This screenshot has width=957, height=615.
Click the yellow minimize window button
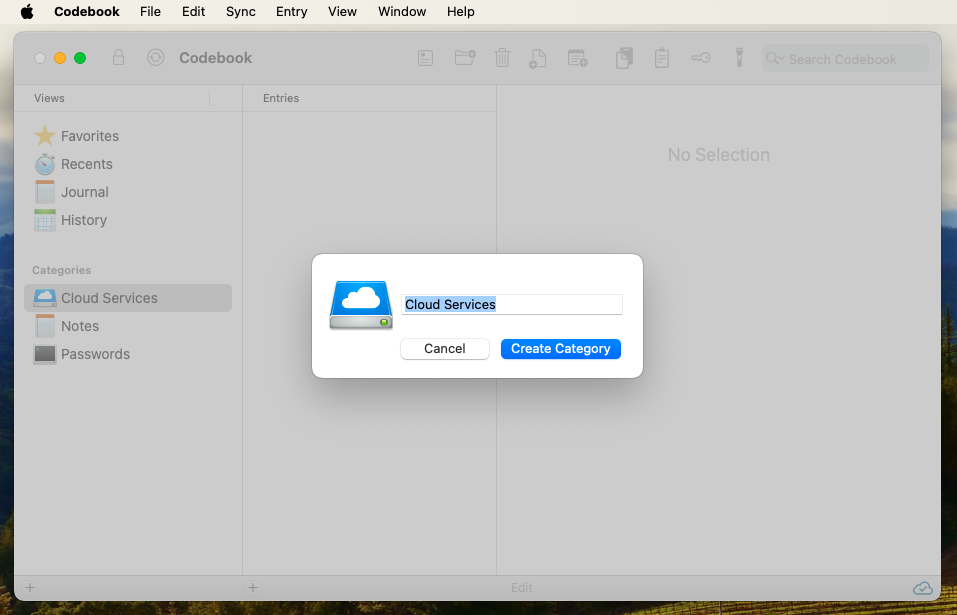coord(60,58)
